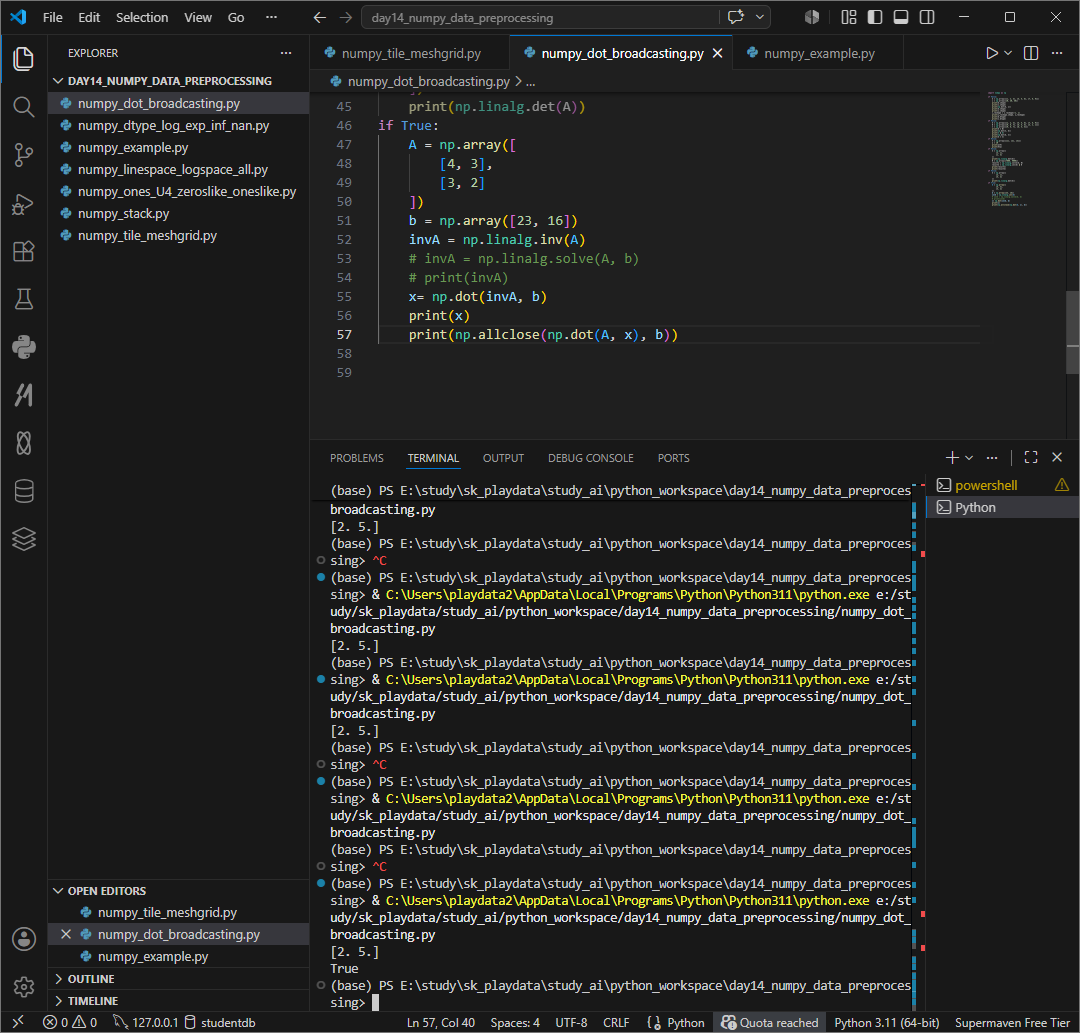Open the Explorer view in activity bar

[x=23, y=59]
